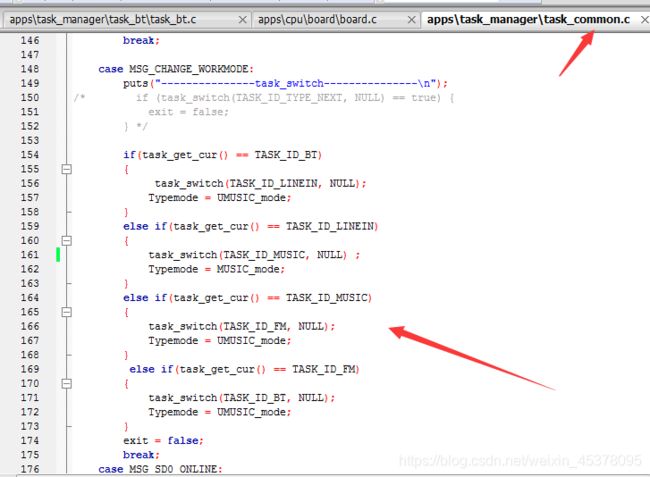
Task: Click the green change marker beside line 161
Action: [x=58, y=254]
